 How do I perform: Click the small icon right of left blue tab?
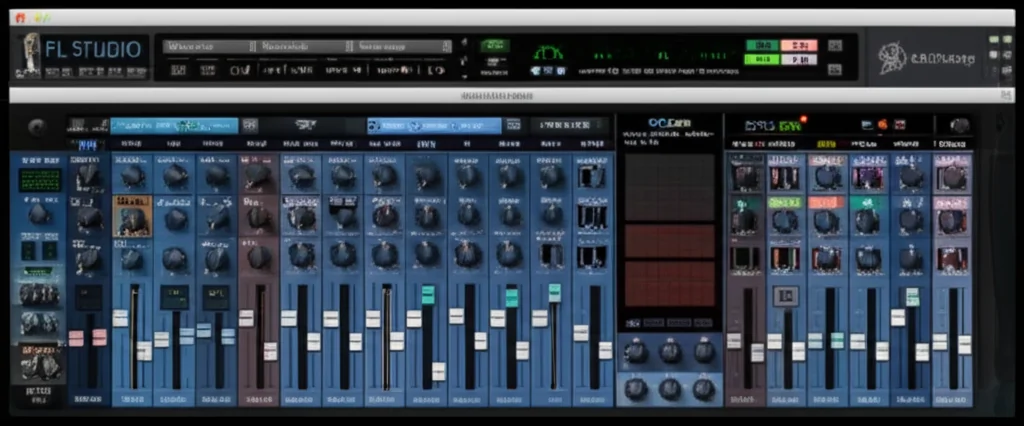249,125
